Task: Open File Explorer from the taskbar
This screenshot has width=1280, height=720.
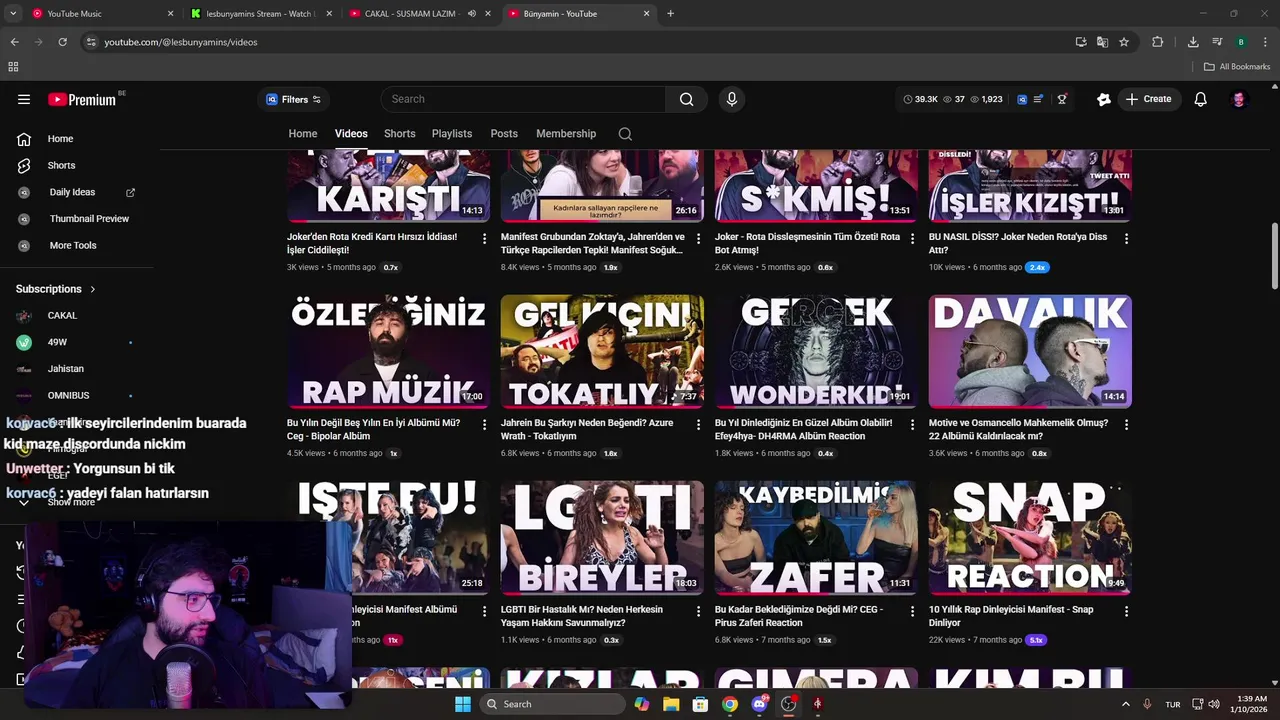Action: point(671,704)
